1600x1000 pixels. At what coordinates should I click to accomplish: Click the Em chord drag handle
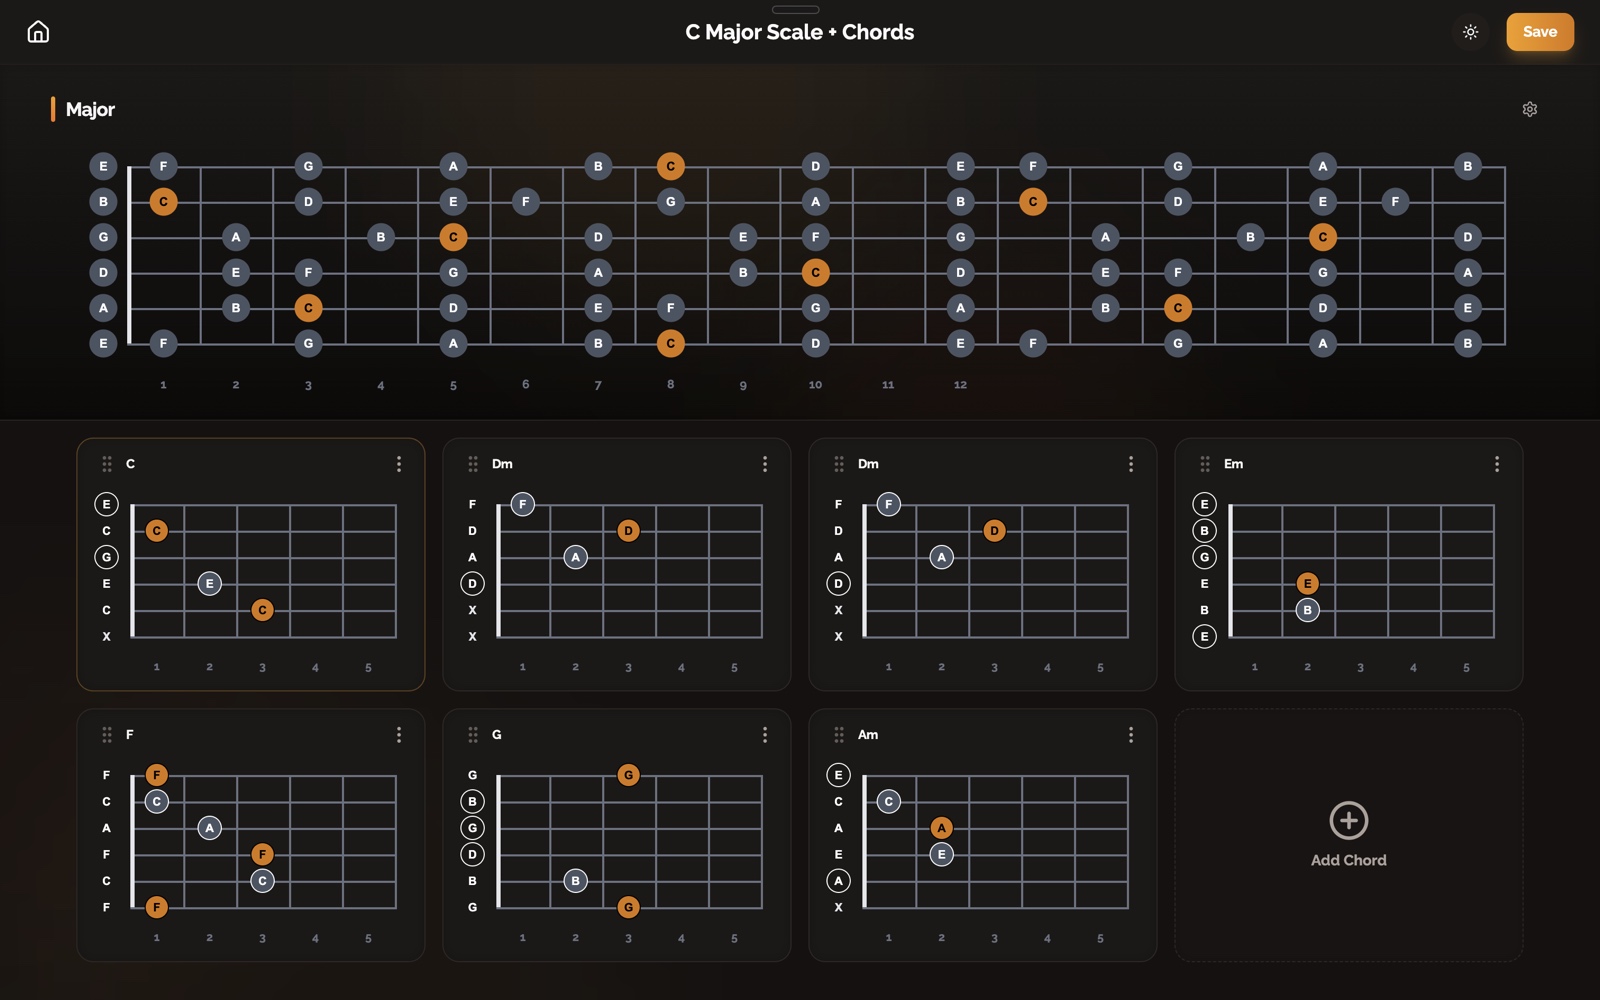coord(1205,464)
